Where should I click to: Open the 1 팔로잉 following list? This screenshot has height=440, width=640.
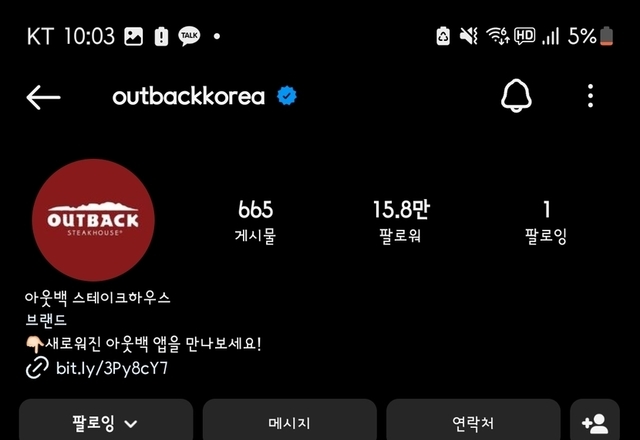coord(546,222)
